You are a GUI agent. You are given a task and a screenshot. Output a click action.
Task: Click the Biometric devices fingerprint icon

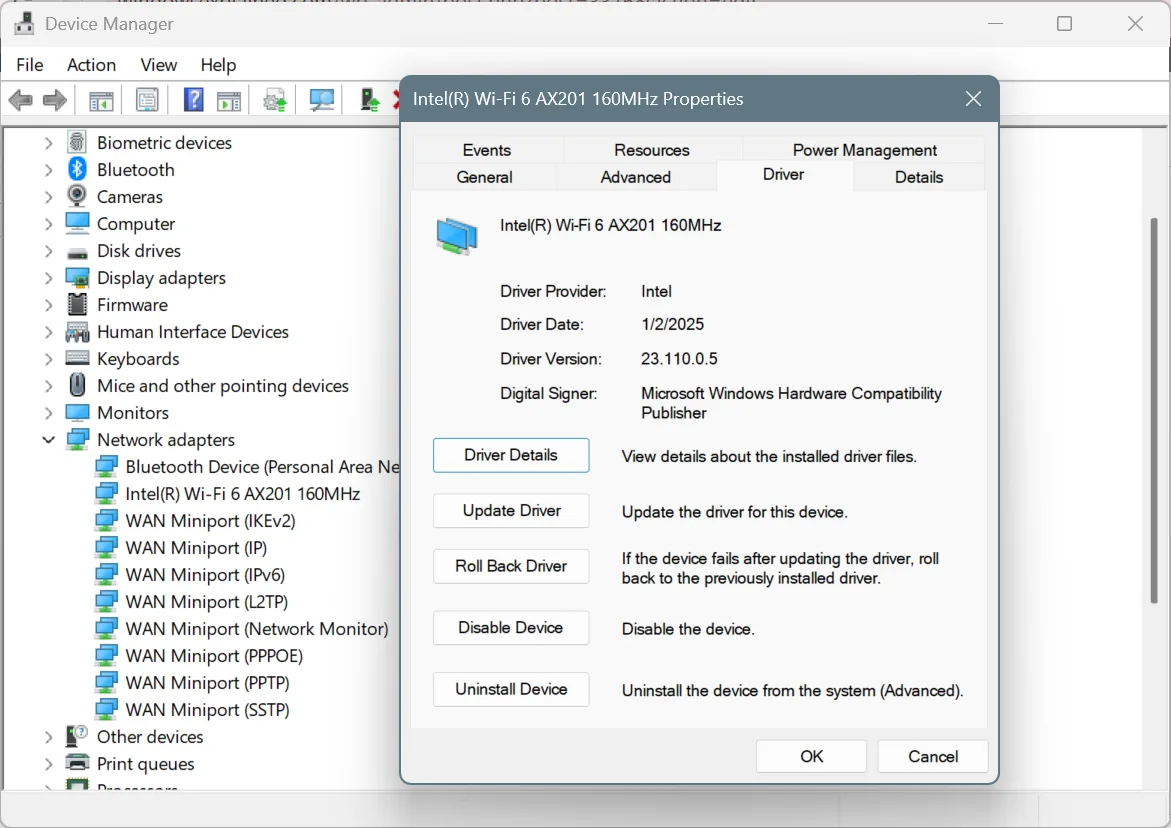[77, 142]
